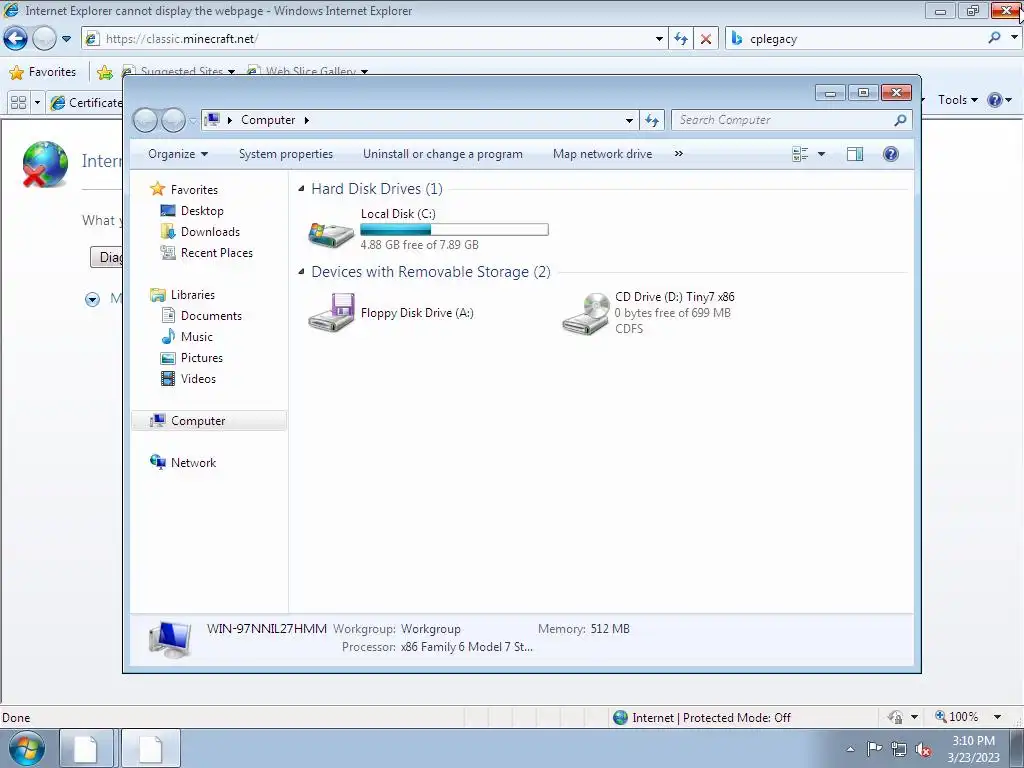Click the Local Disk C usage bar
This screenshot has width=1024, height=768.
(455, 229)
